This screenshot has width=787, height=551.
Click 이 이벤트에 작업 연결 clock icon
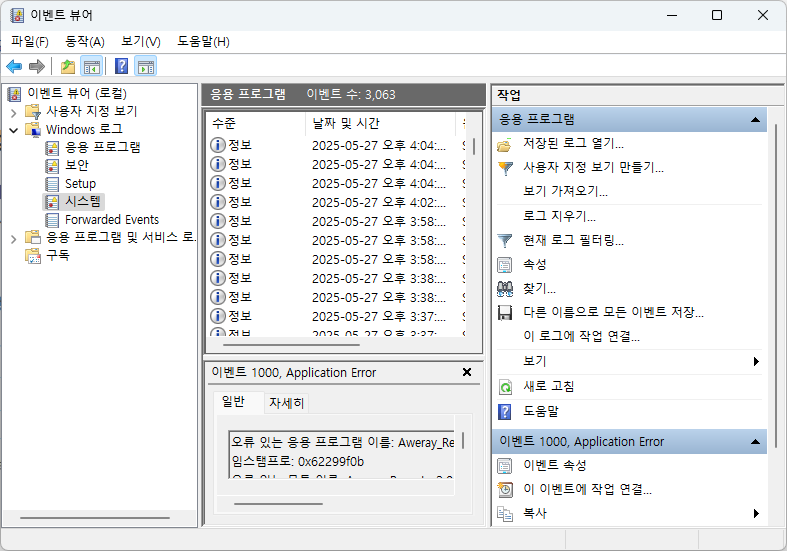505,489
